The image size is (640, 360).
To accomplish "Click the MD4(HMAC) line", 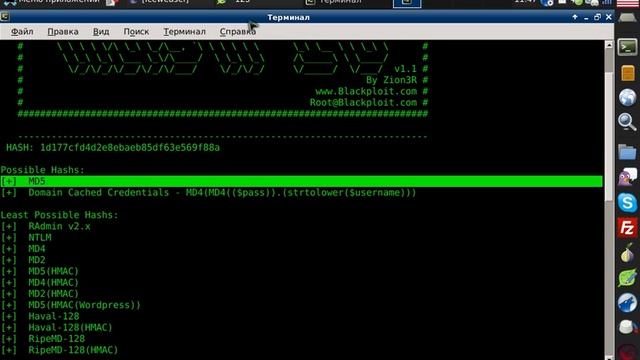I will (x=40, y=282).
